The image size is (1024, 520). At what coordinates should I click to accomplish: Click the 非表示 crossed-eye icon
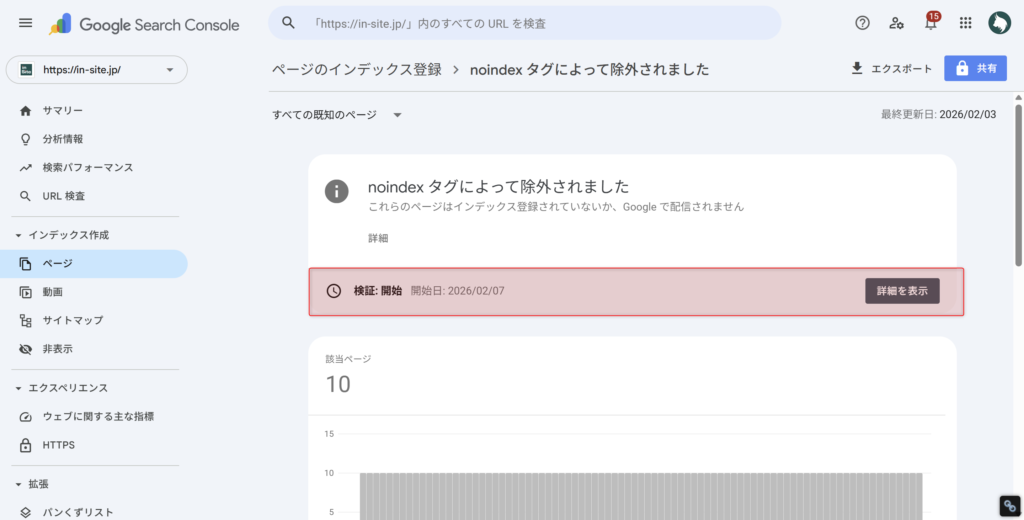click(25, 349)
